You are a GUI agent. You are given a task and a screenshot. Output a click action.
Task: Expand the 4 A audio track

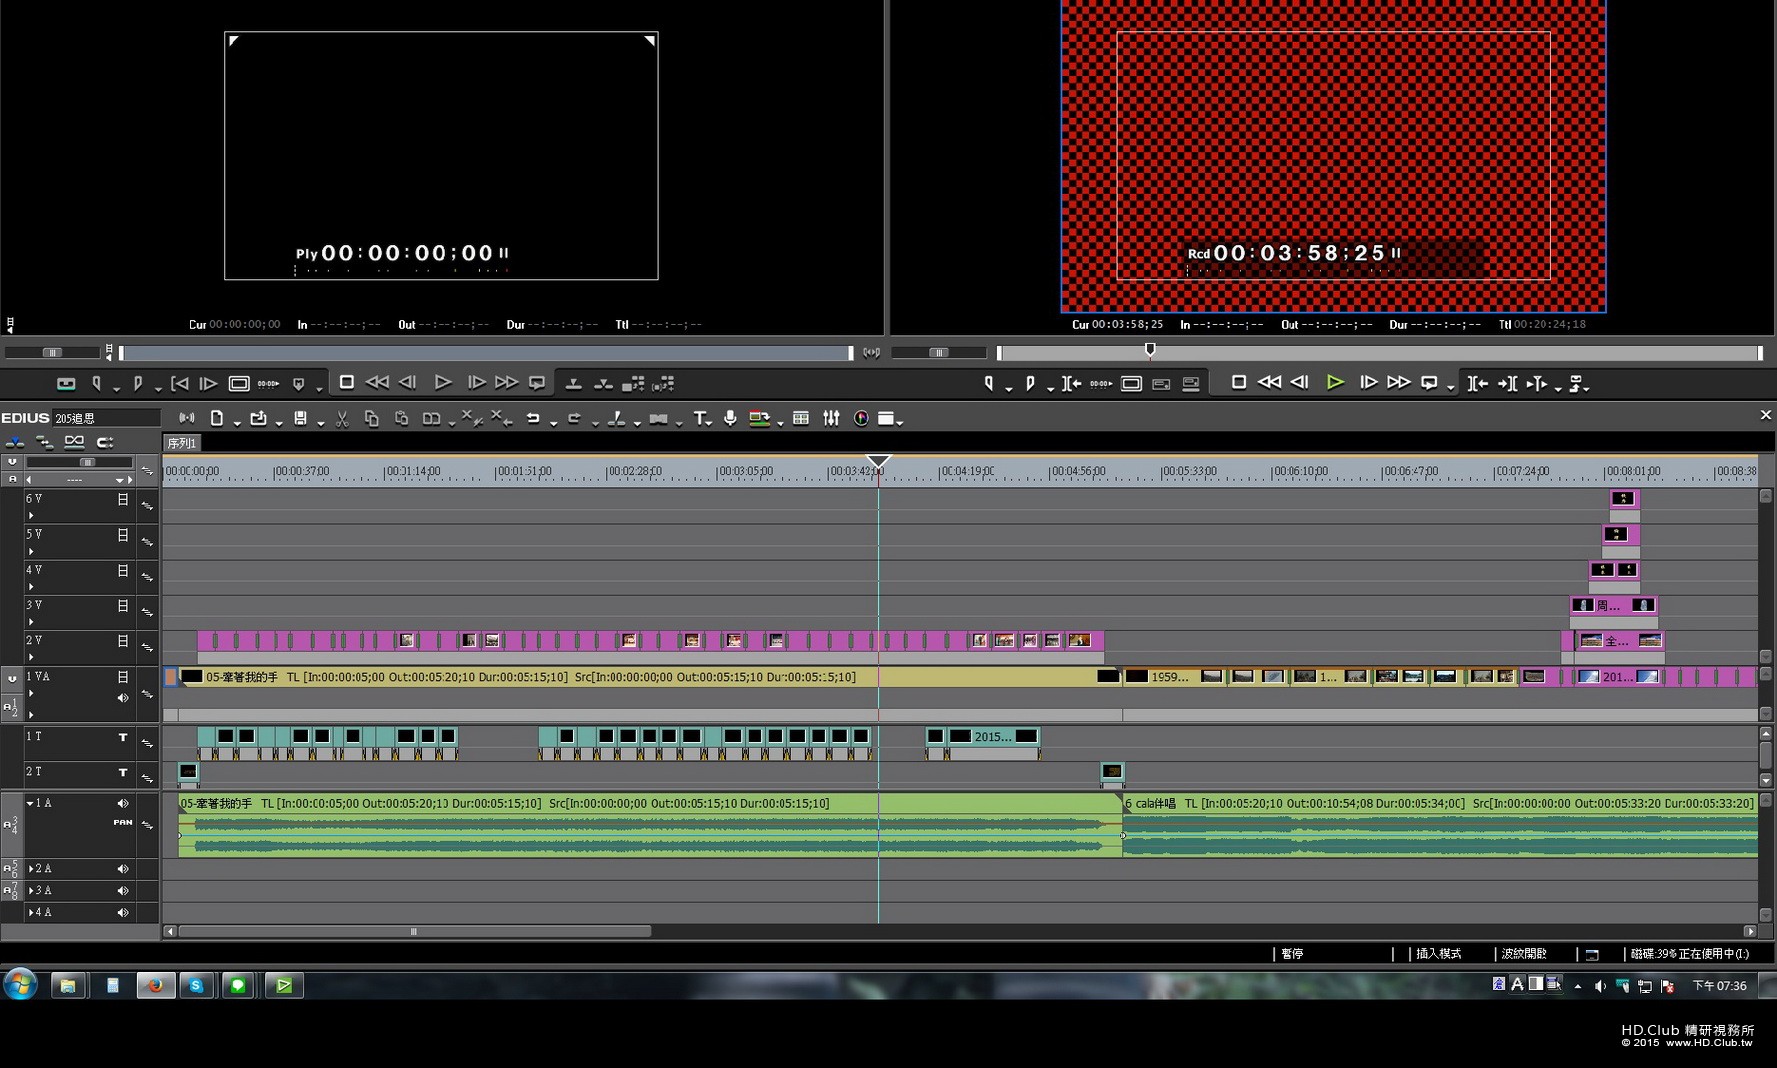click(31, 913)
